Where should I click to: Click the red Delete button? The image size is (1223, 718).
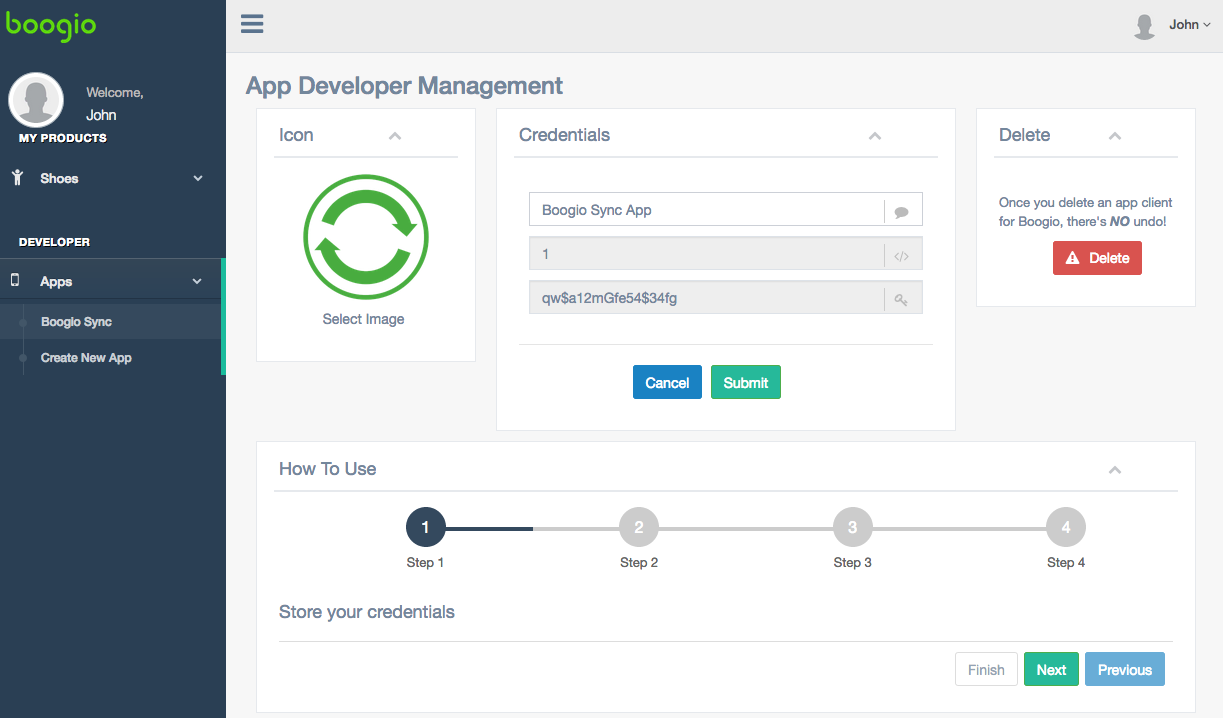click(1097, 258)
